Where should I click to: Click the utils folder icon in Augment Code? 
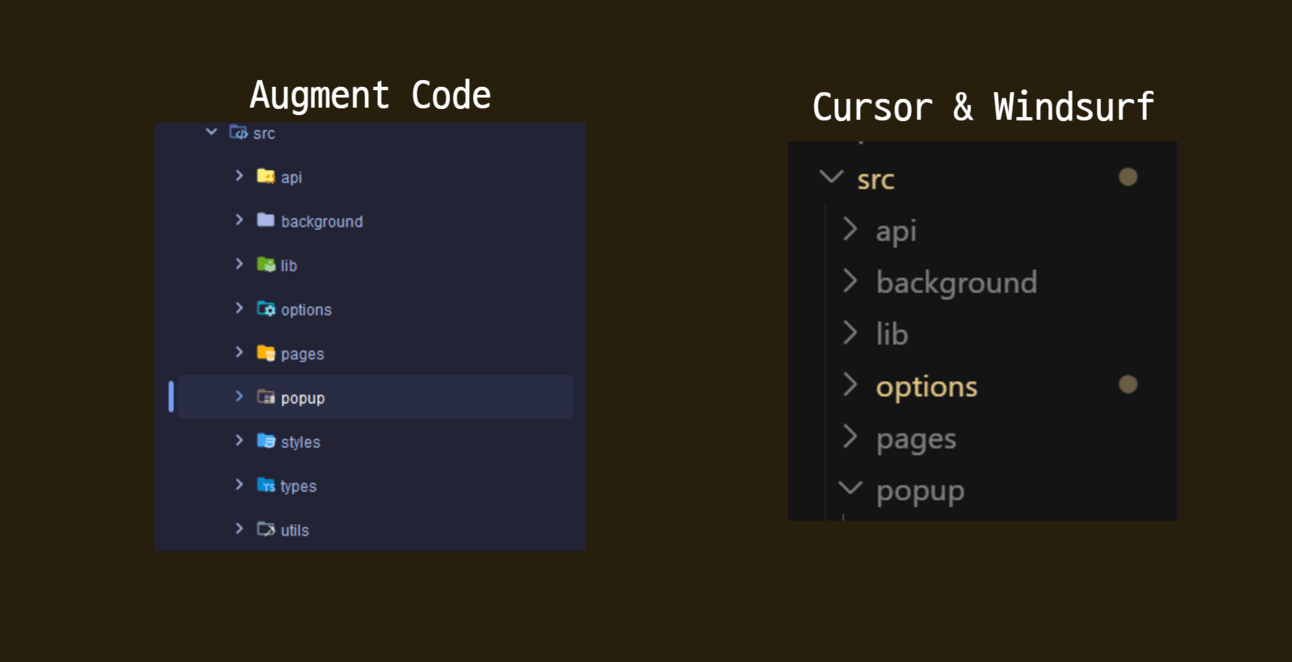(x=265, y=529)
